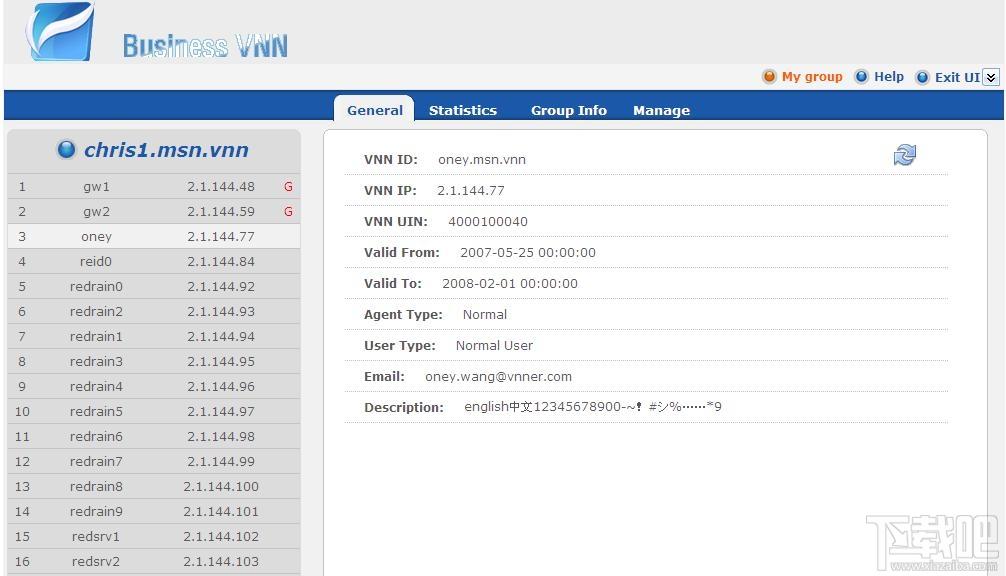
Task: Select the redrain5 member row
Action: pyautogui.click(x=154, y=412)
